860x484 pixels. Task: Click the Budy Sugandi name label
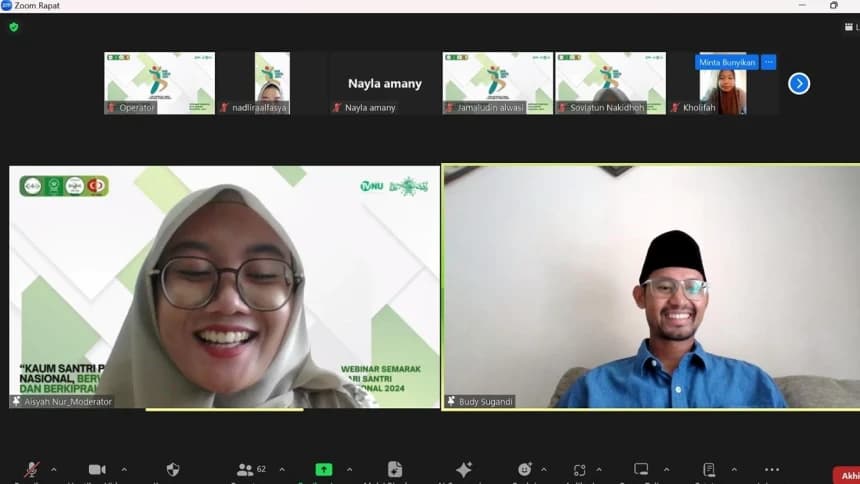[x=486, y=402]
